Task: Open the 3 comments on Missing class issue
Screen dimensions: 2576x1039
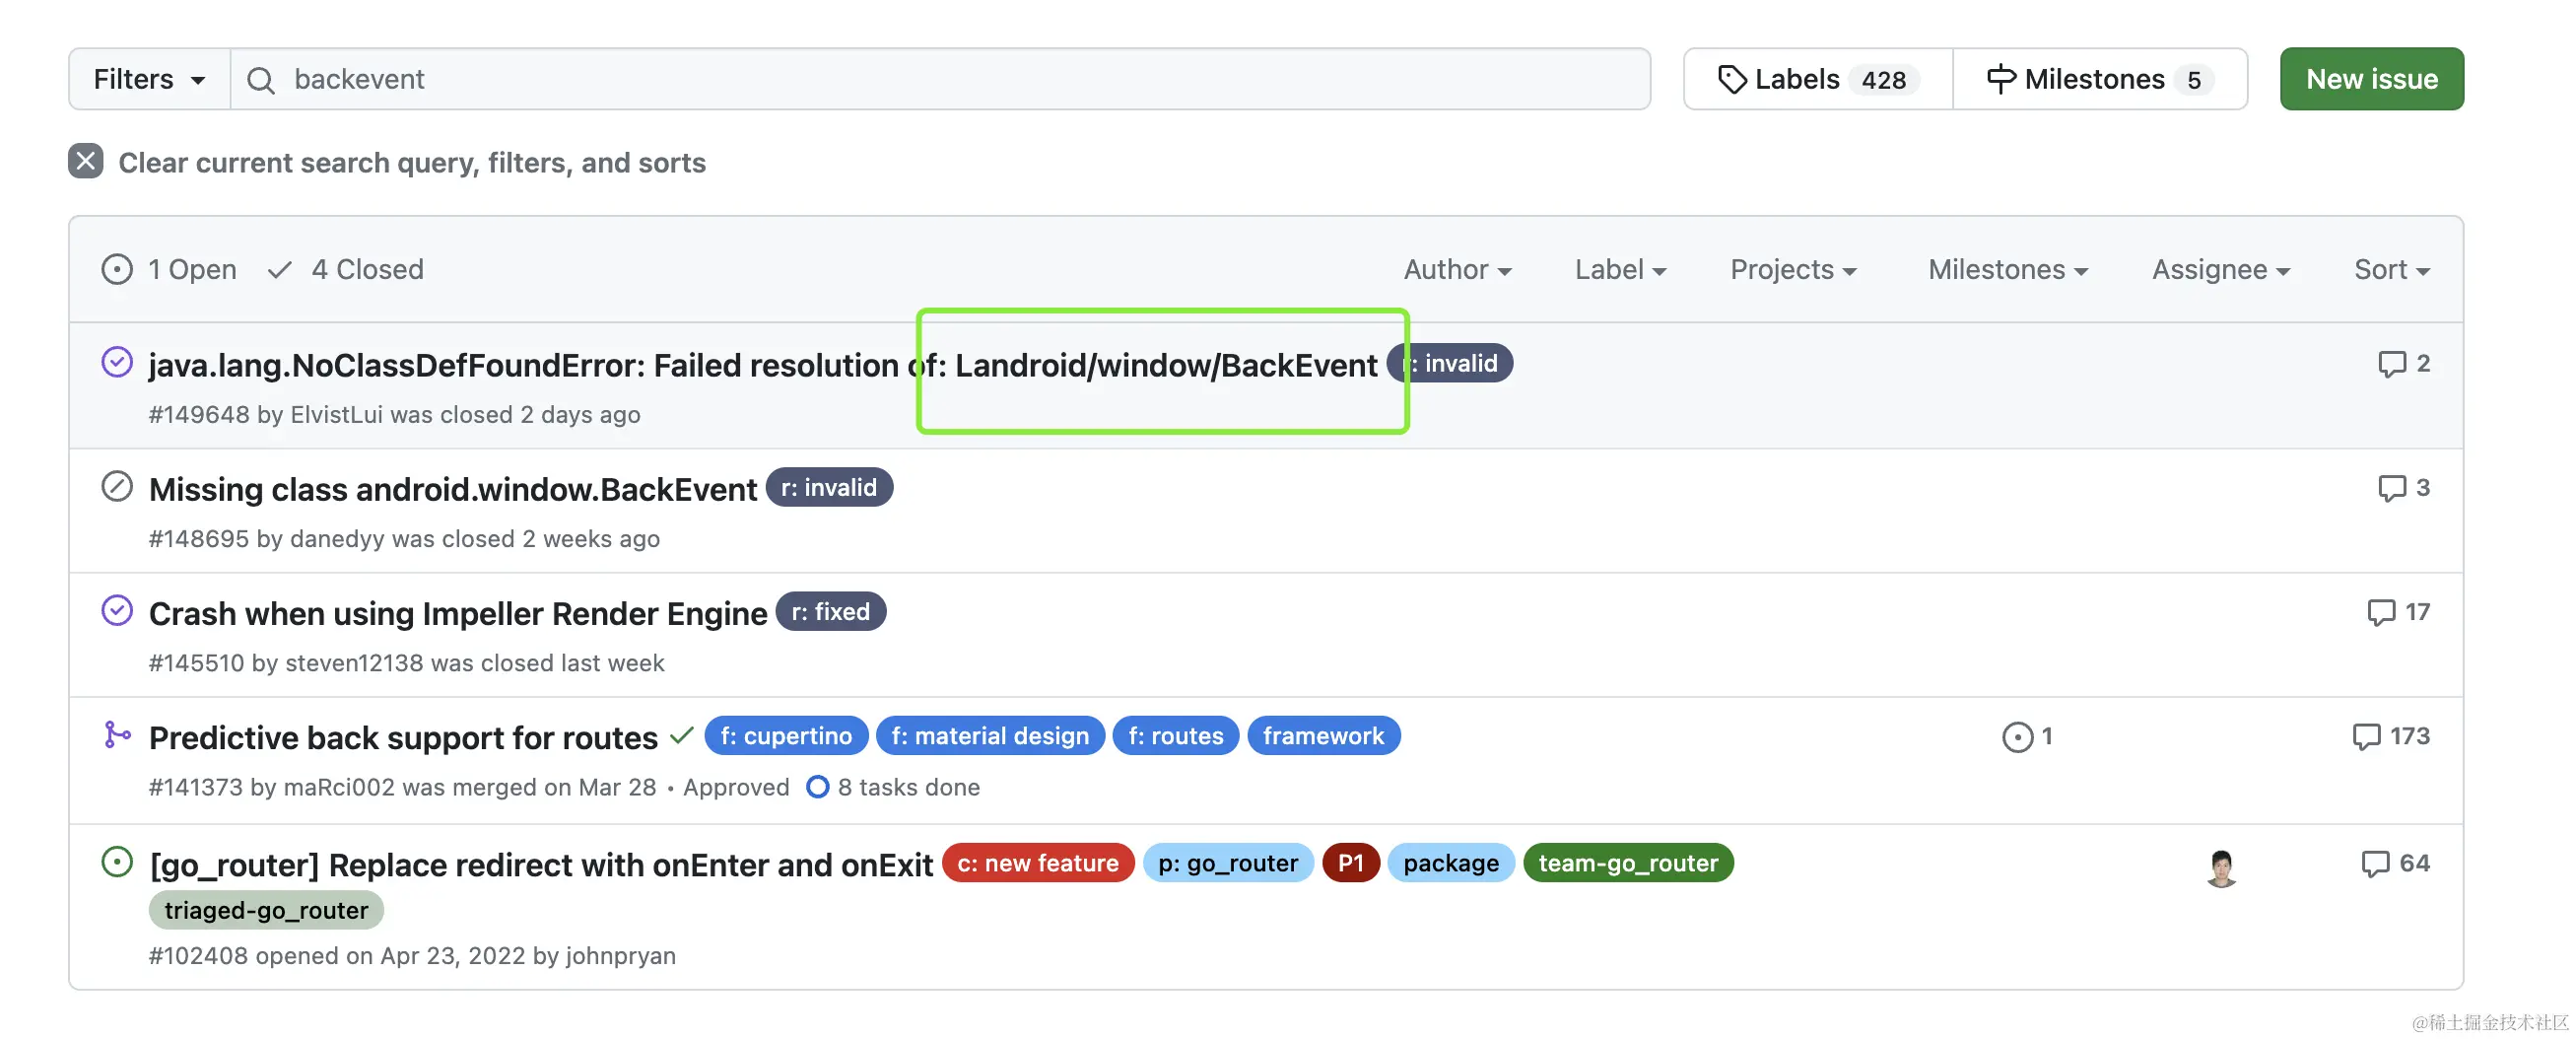Action: 2404,487
